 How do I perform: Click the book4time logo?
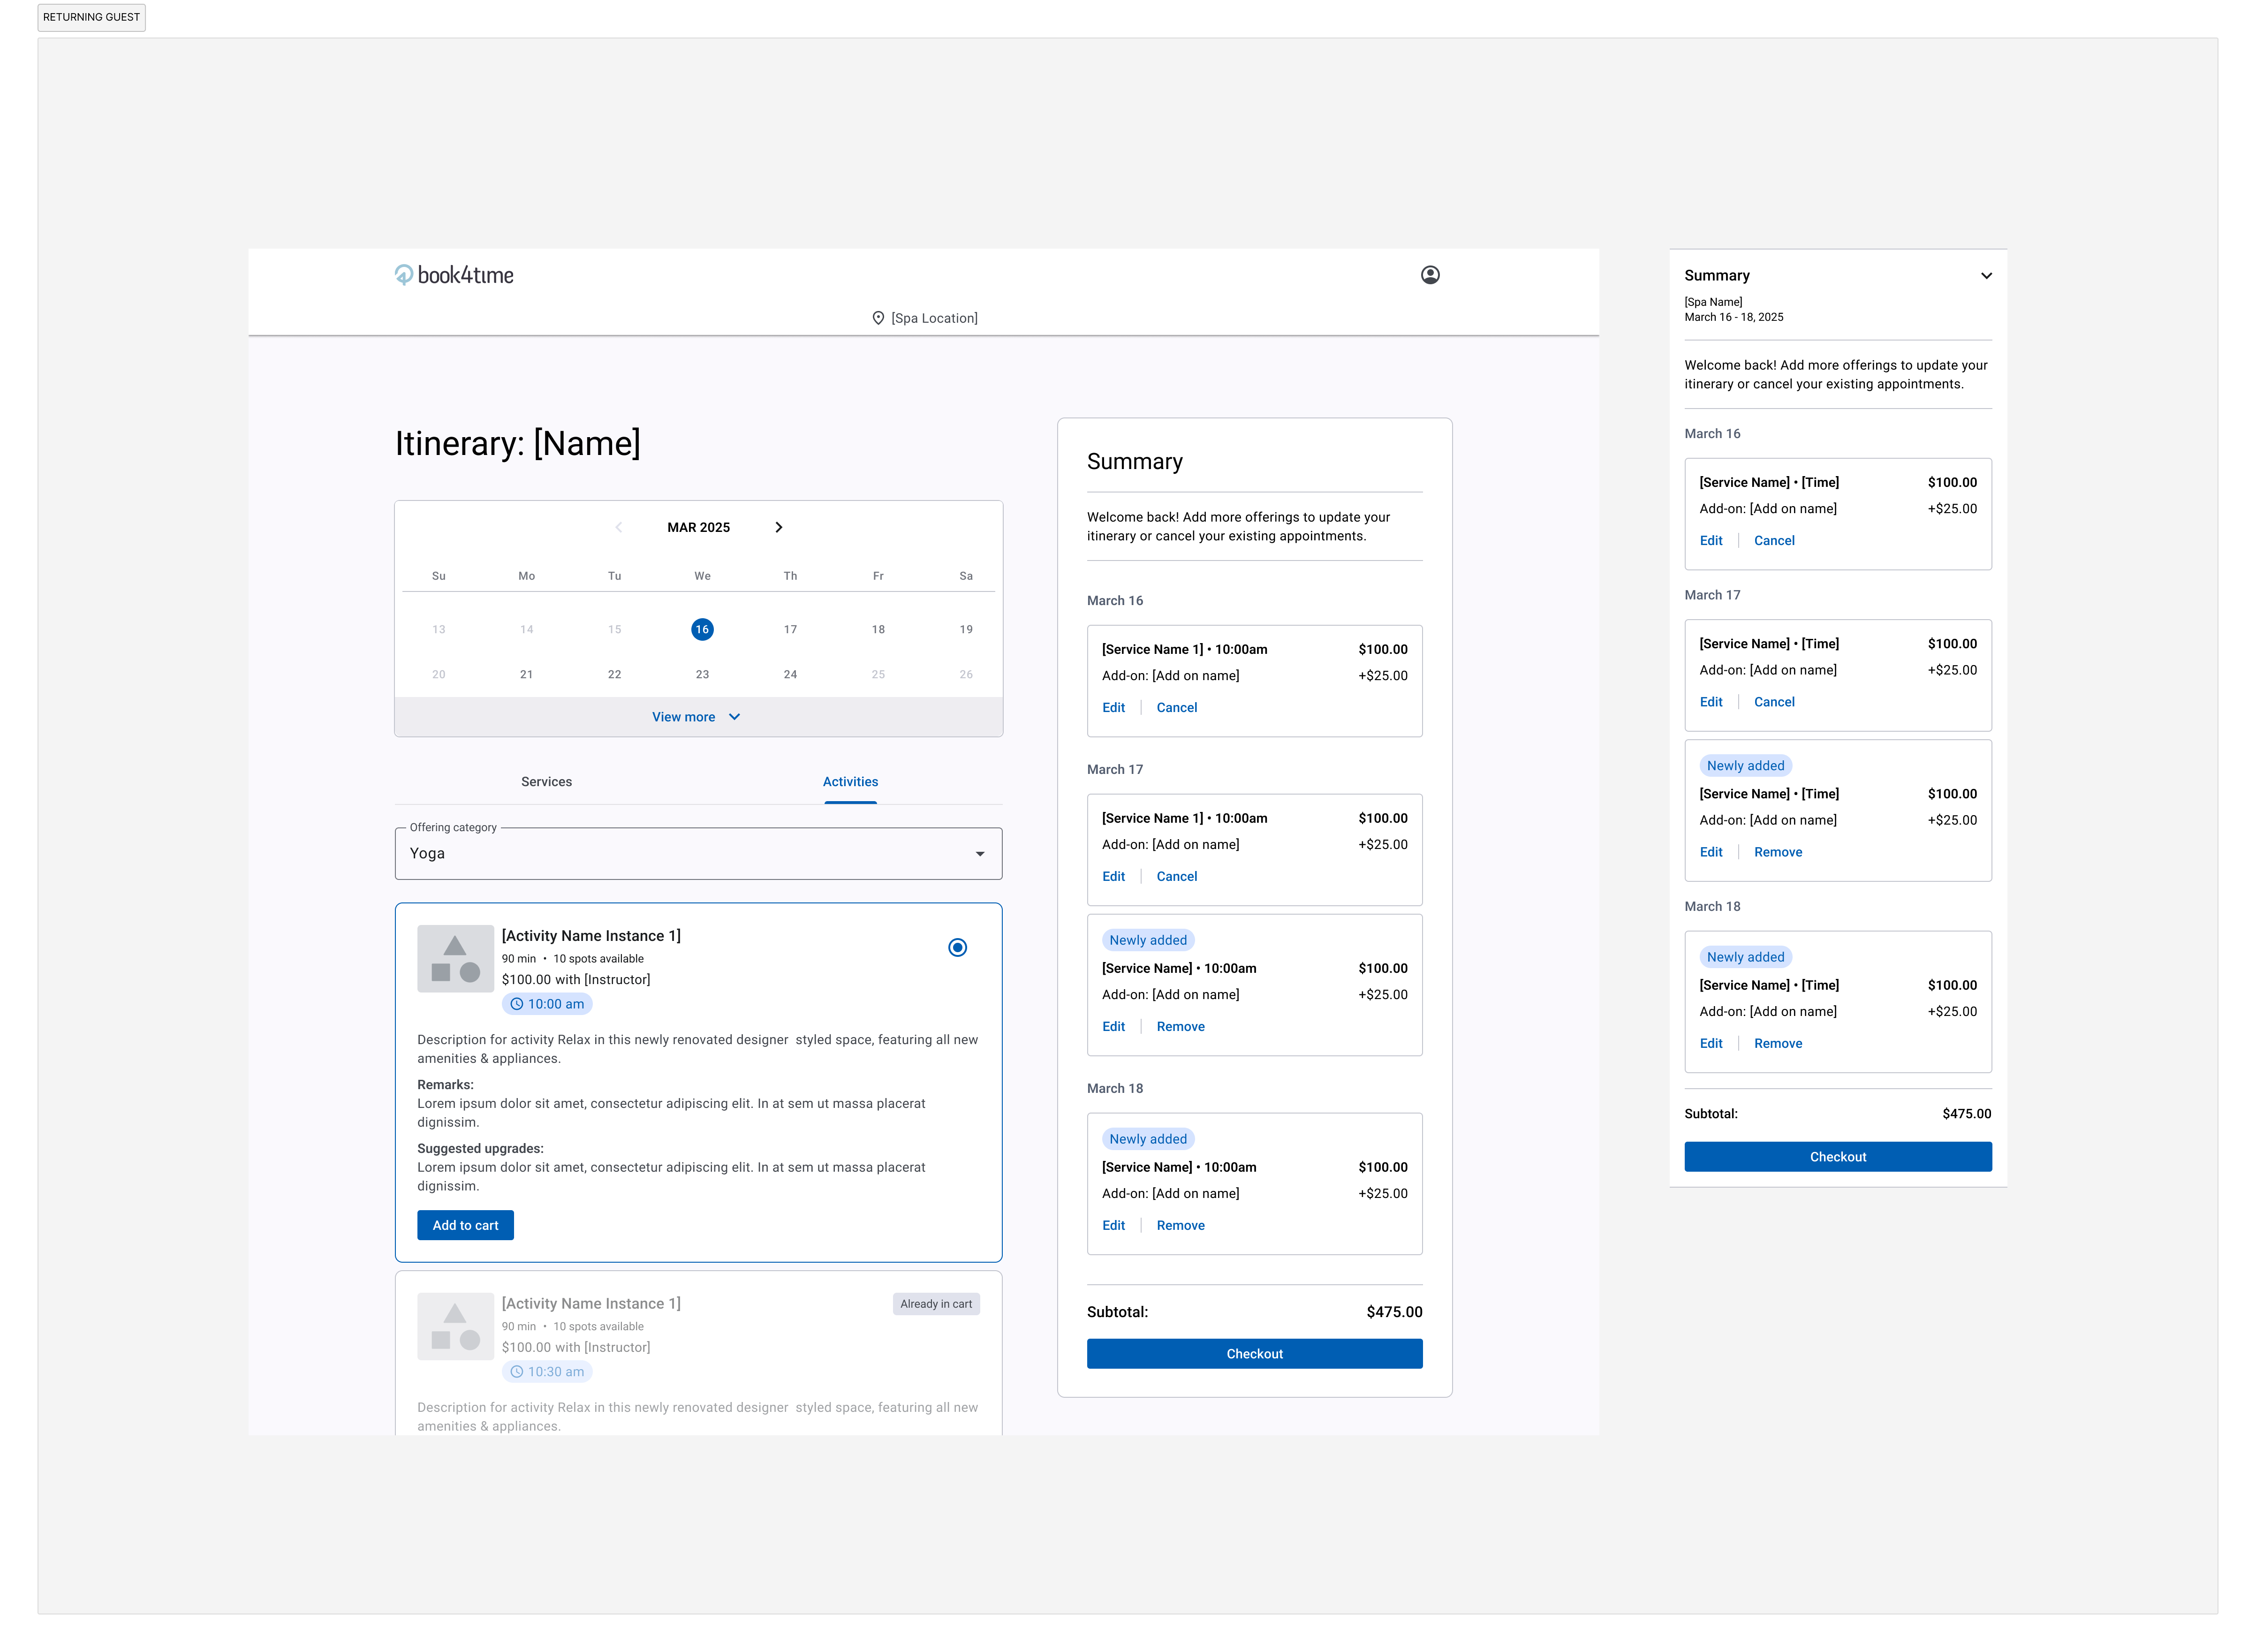(x=454, y=275)
